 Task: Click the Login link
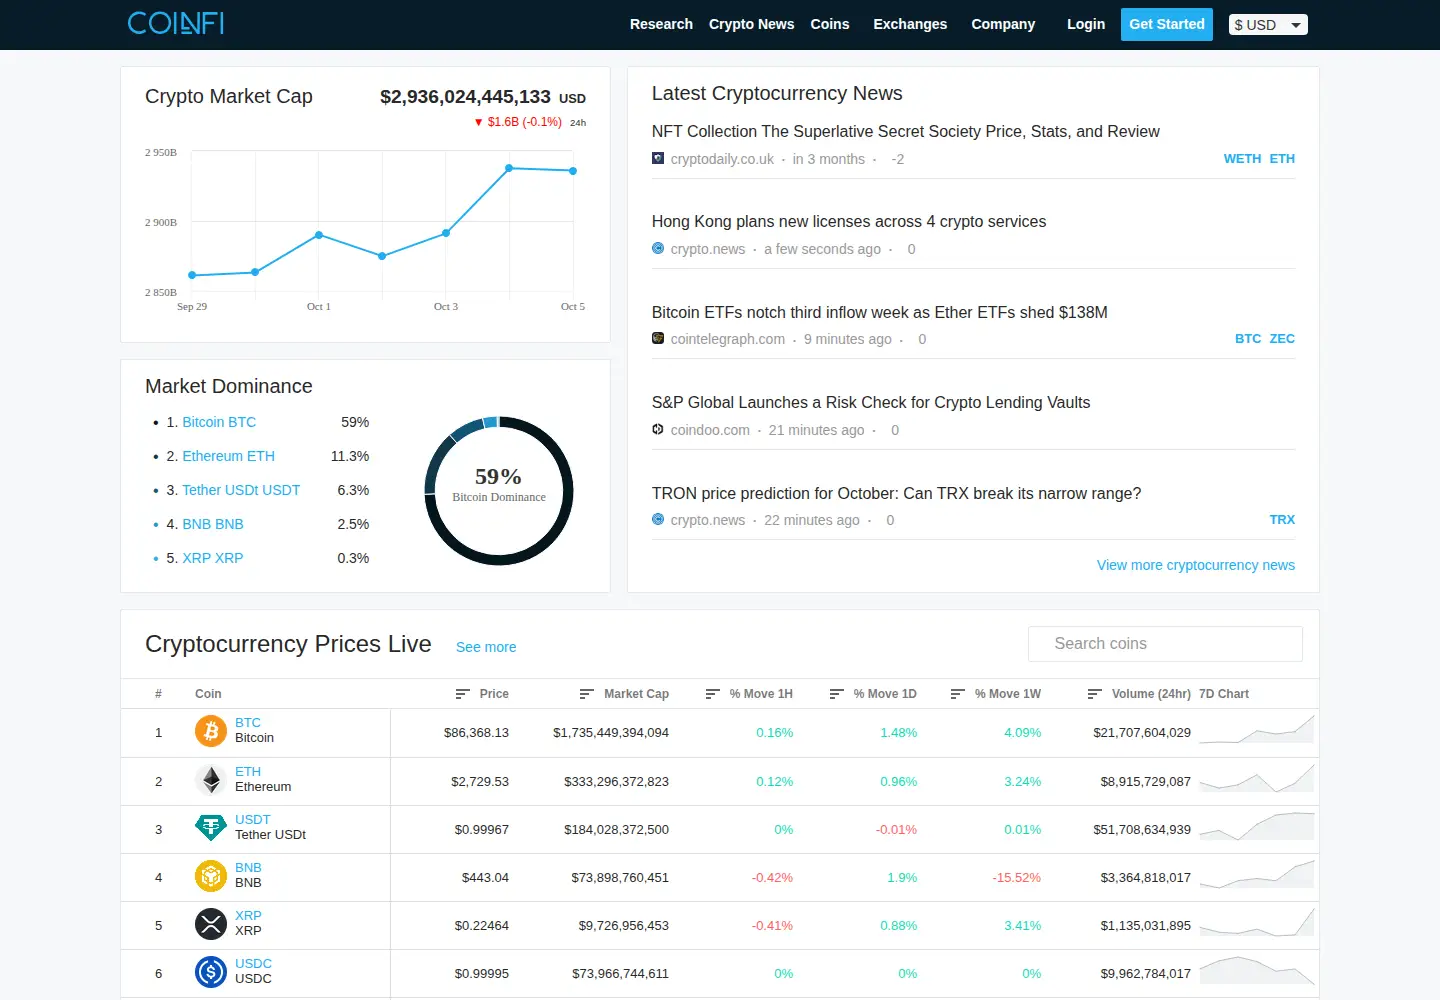coord(1086,24)
